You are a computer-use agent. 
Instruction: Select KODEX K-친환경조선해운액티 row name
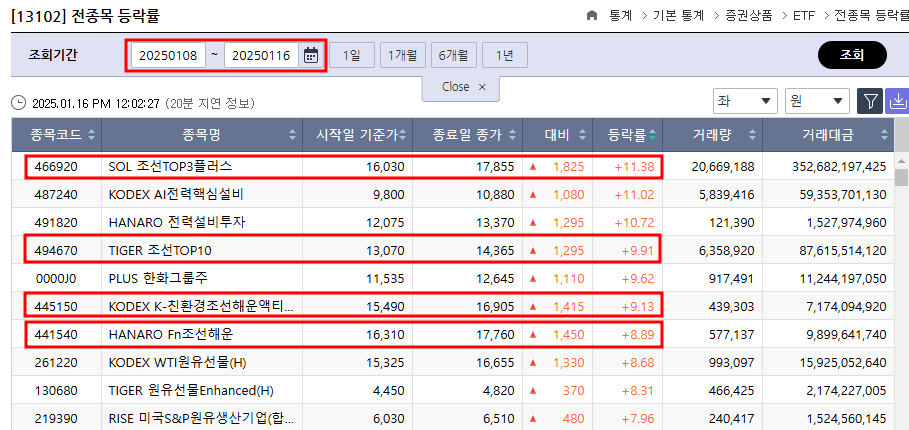(x=201, y=306)
